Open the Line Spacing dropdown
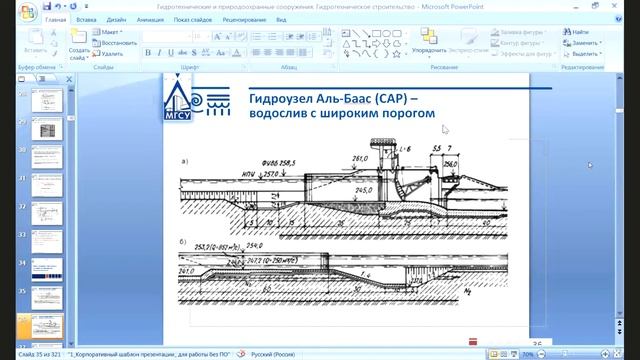The width and height of the screenshot is (640, 360). point(313,37)
